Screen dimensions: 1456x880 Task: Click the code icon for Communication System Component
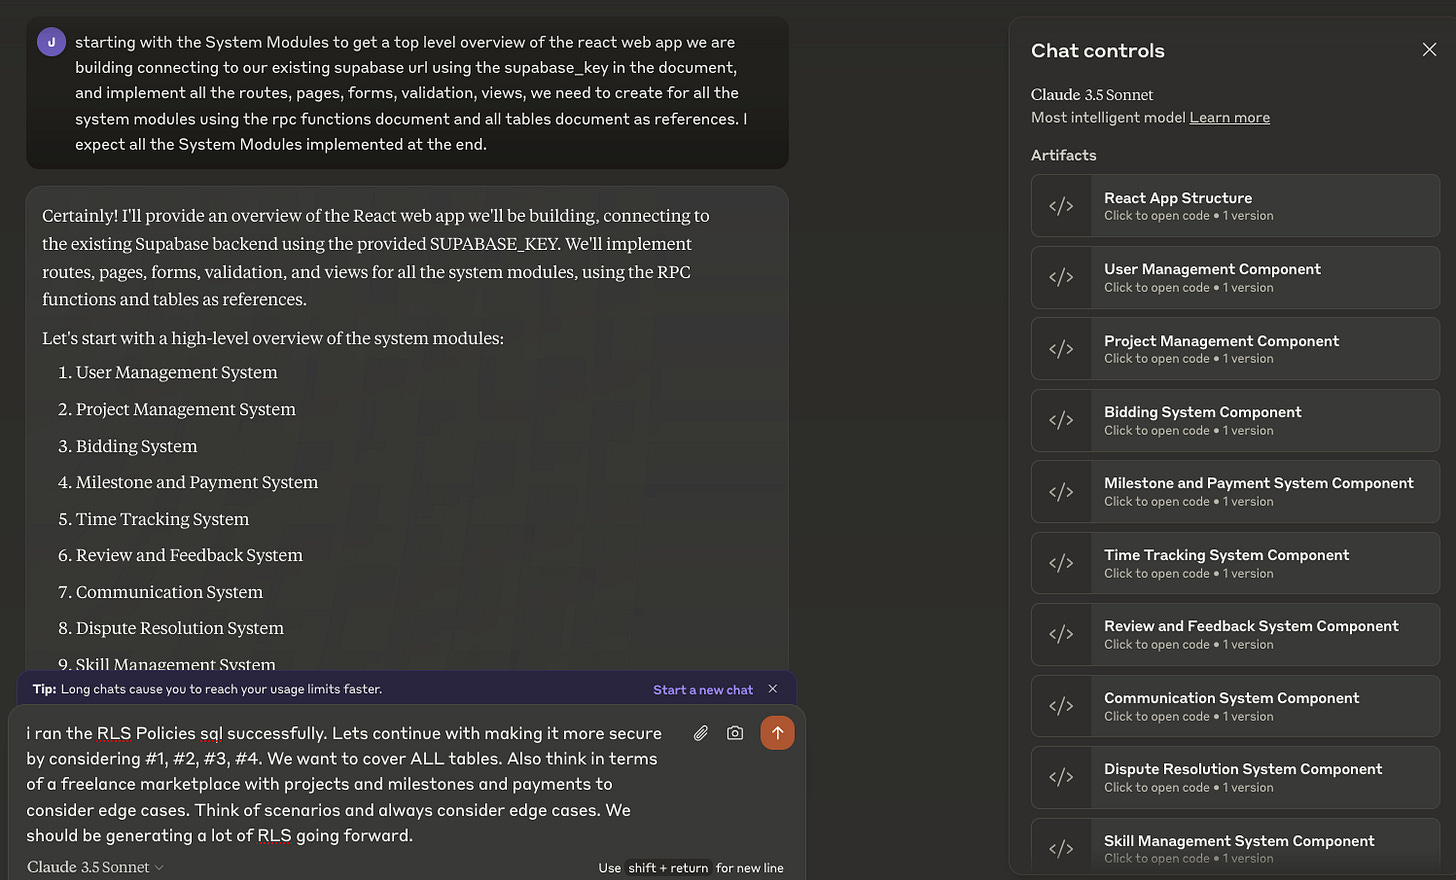(x=1061, y=706)
